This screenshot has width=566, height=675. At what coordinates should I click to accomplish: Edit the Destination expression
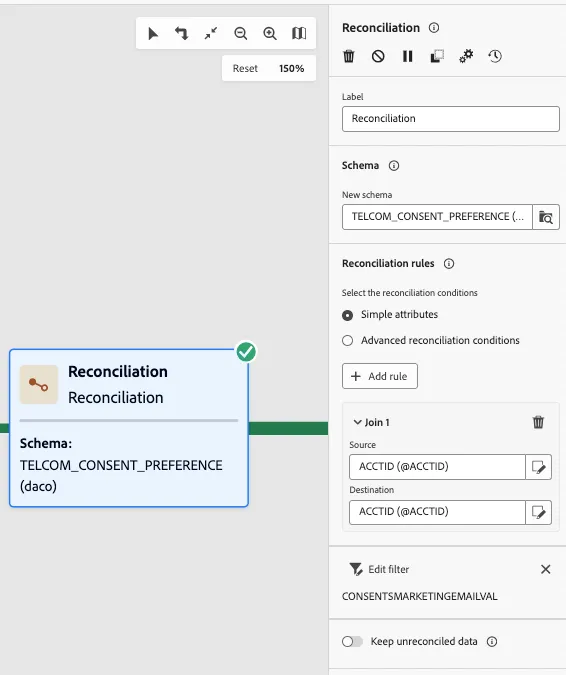538,512
